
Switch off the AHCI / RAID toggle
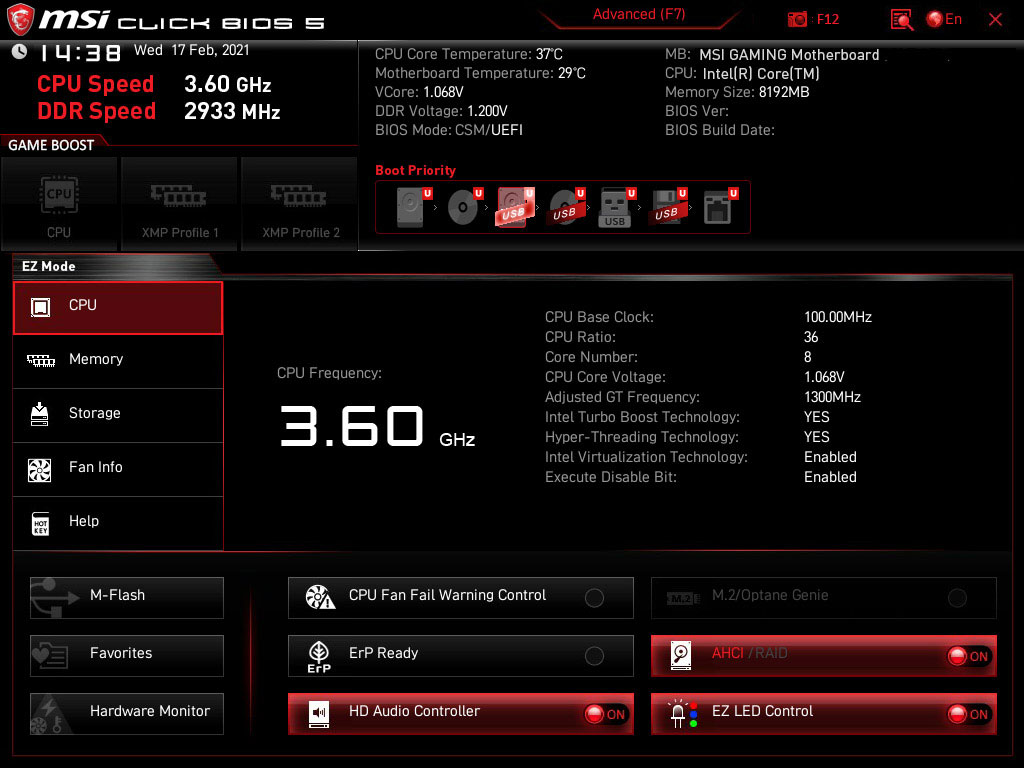click(968, 656)
